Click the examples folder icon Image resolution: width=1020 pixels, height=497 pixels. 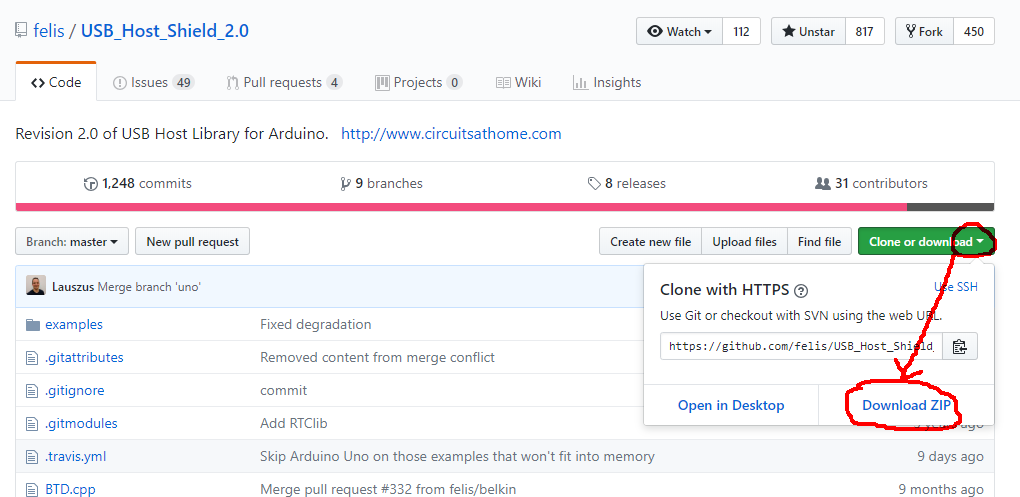33,324
